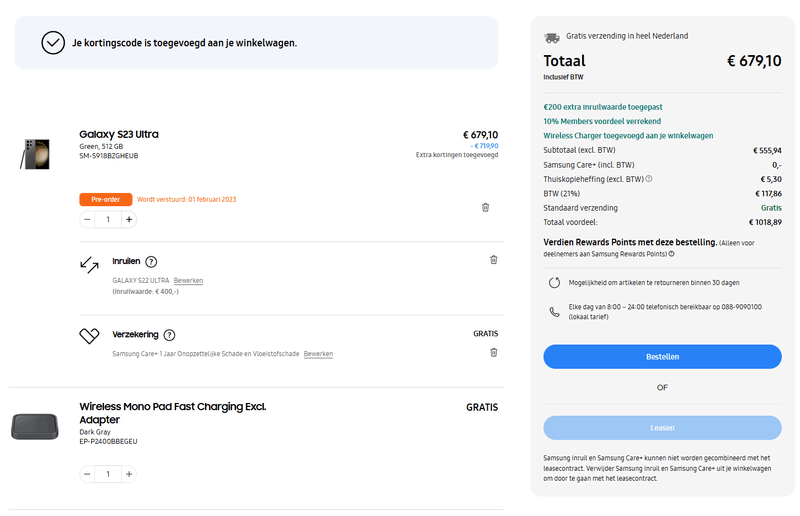Increase Galaxy S23 Ultra quantity
800x516 pixels.
click(x=129, y=219)
